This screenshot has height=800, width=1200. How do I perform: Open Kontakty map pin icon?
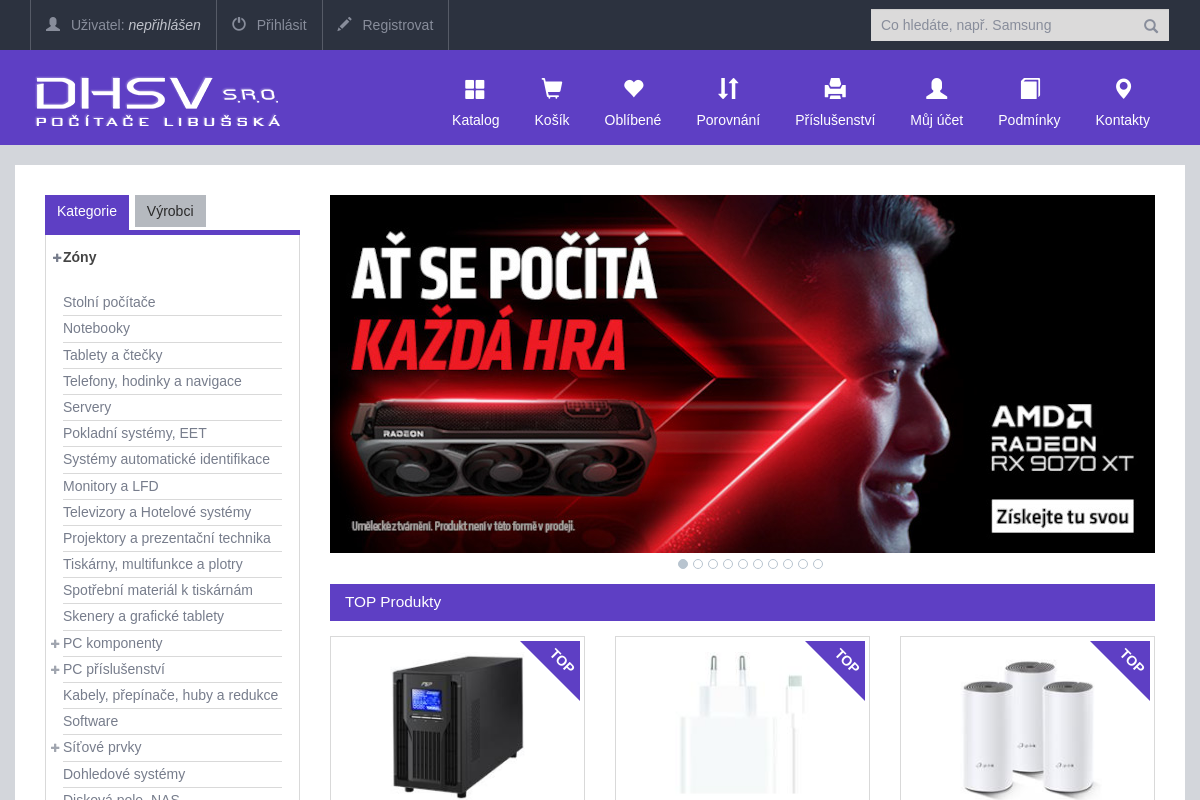click(1123, 89)
